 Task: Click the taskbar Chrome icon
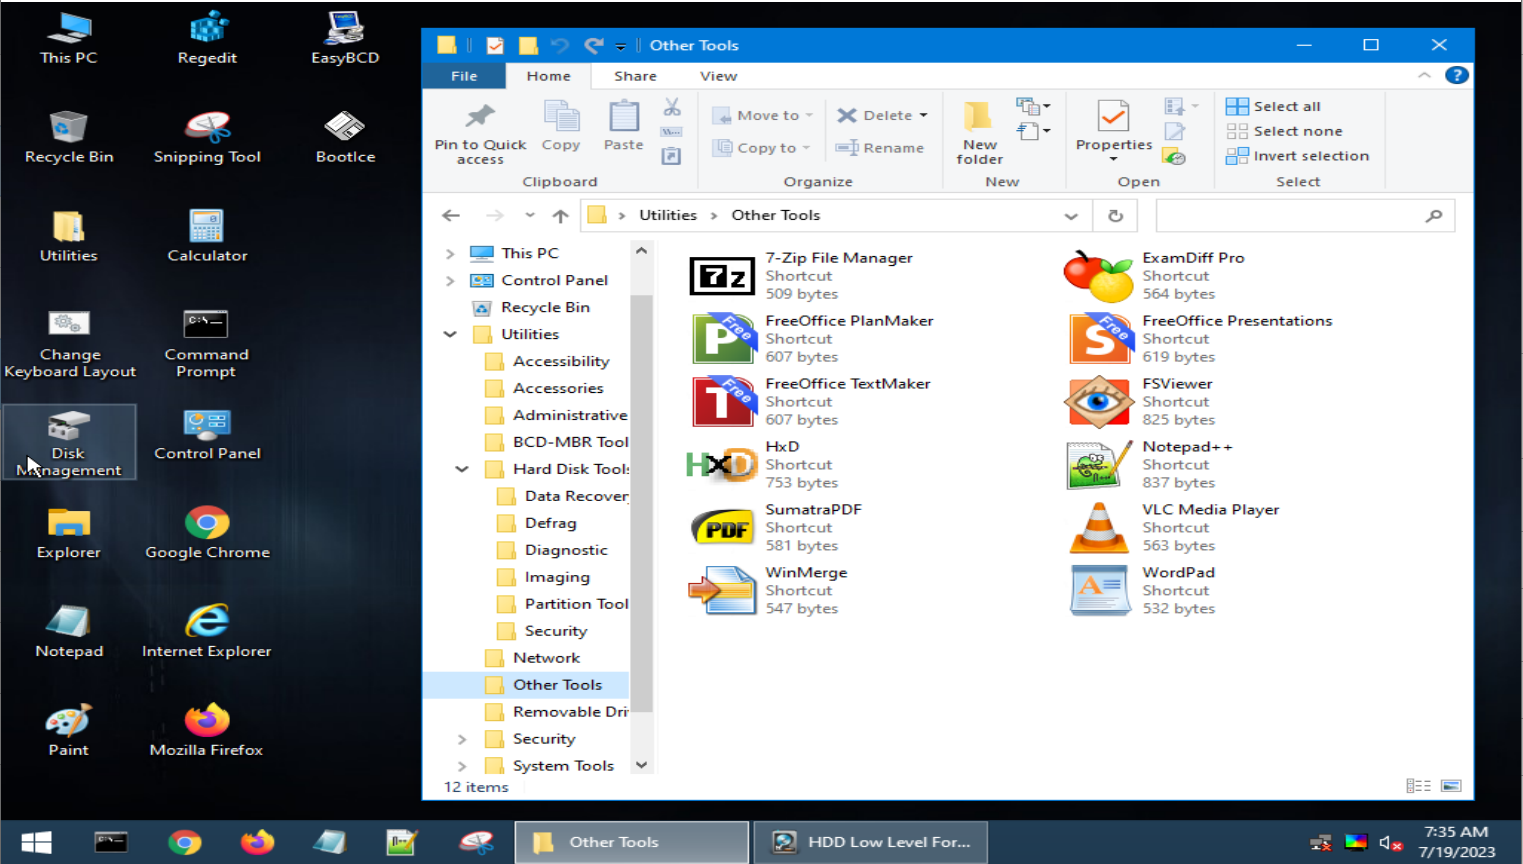pyautogui.click(x=184, y=842)
